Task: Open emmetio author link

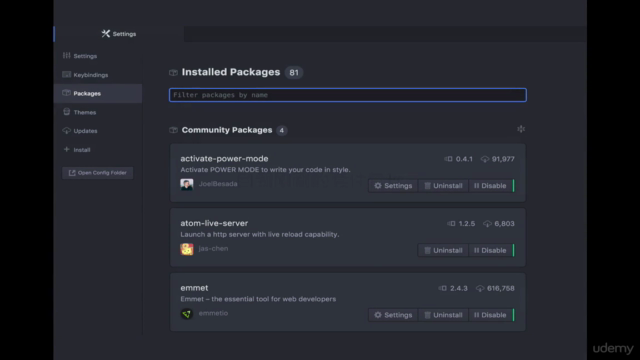Action: pos(213,313)
